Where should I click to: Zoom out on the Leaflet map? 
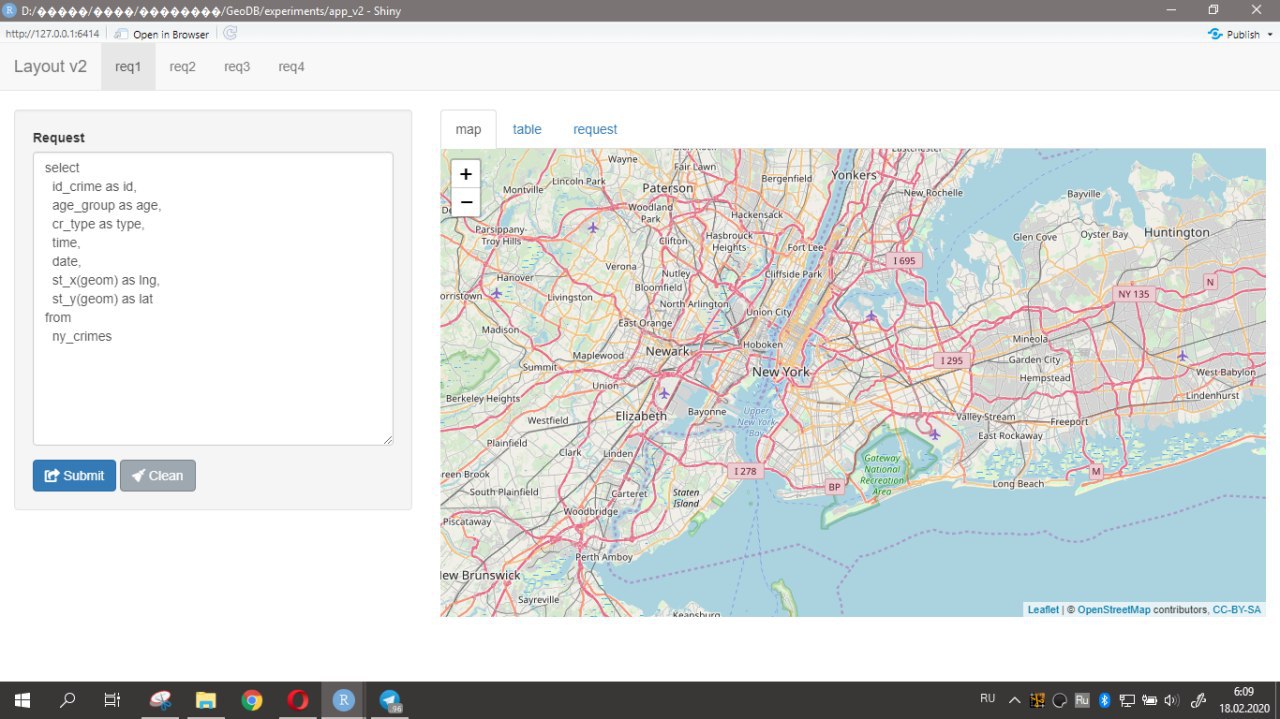[465, 202]
